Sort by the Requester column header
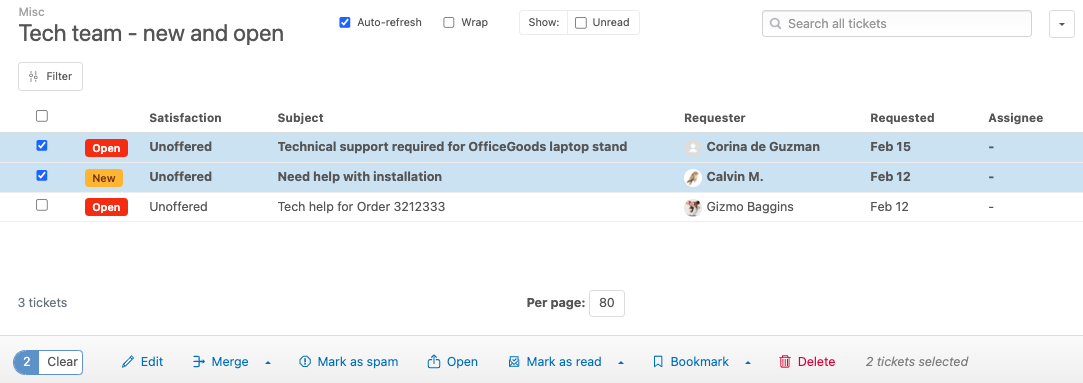The height and width of the screenshot is (383, 1083). (715, 118)
